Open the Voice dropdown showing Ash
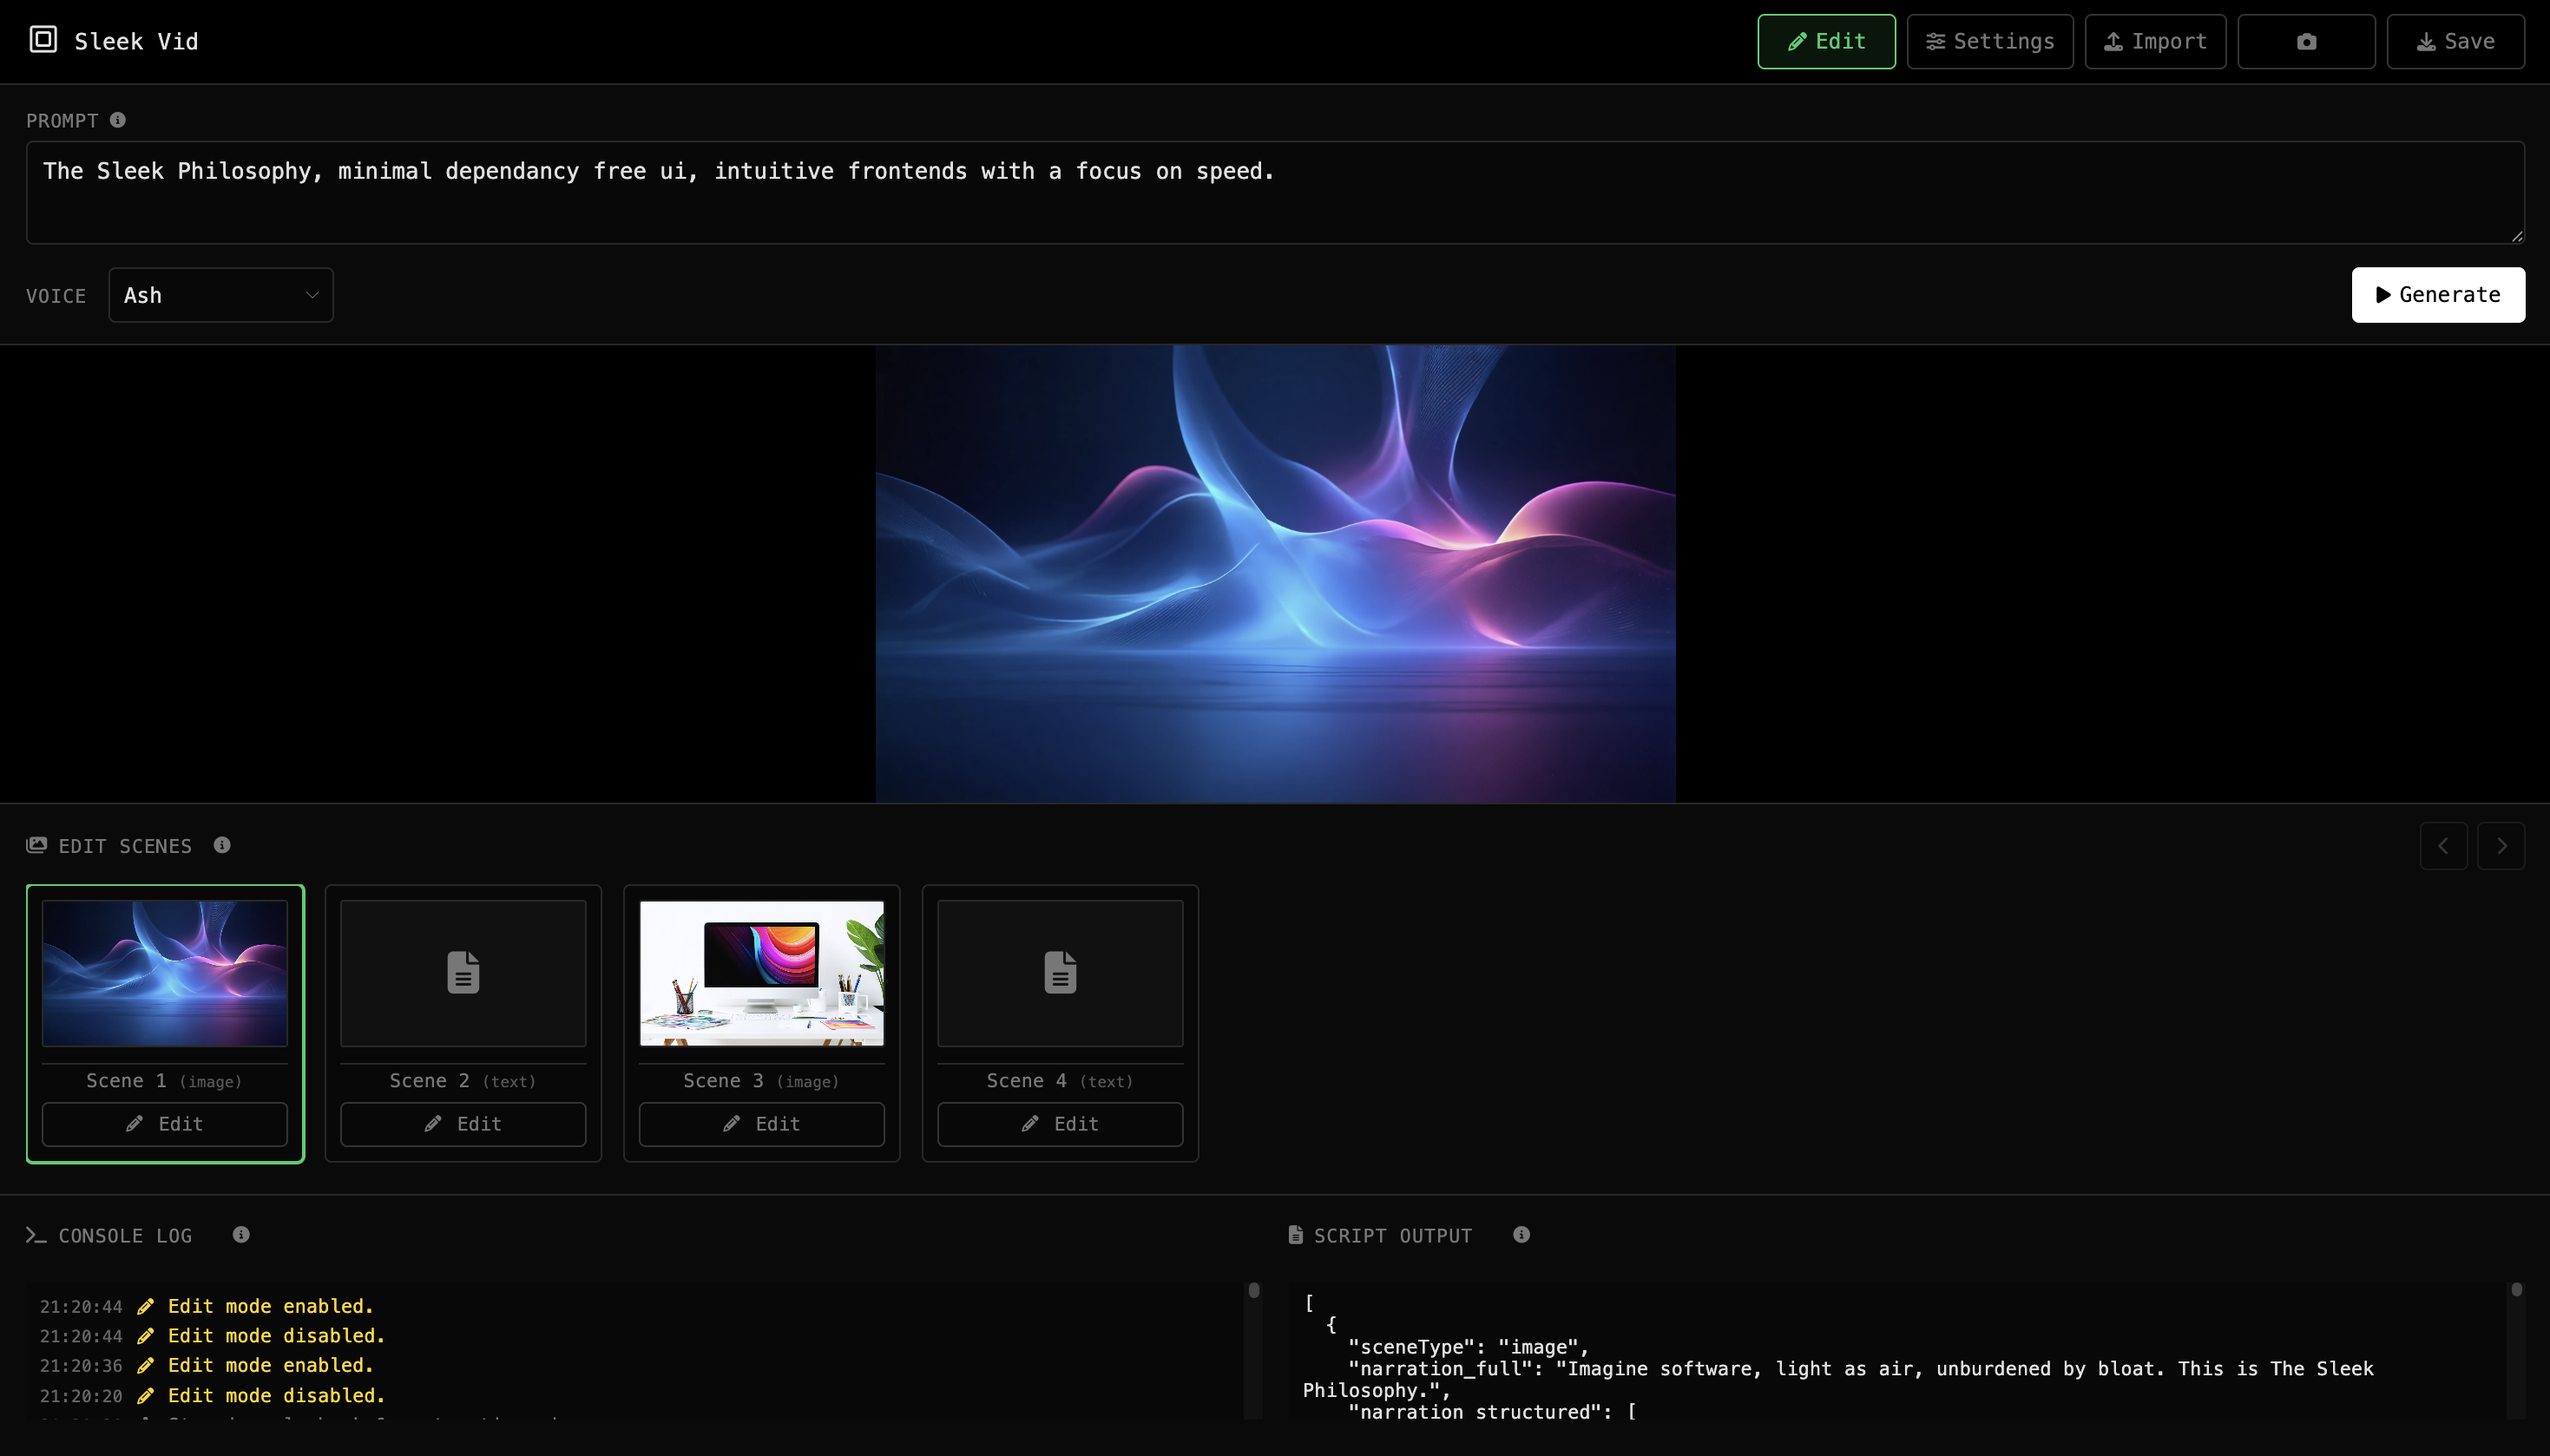 pos(221,295)
